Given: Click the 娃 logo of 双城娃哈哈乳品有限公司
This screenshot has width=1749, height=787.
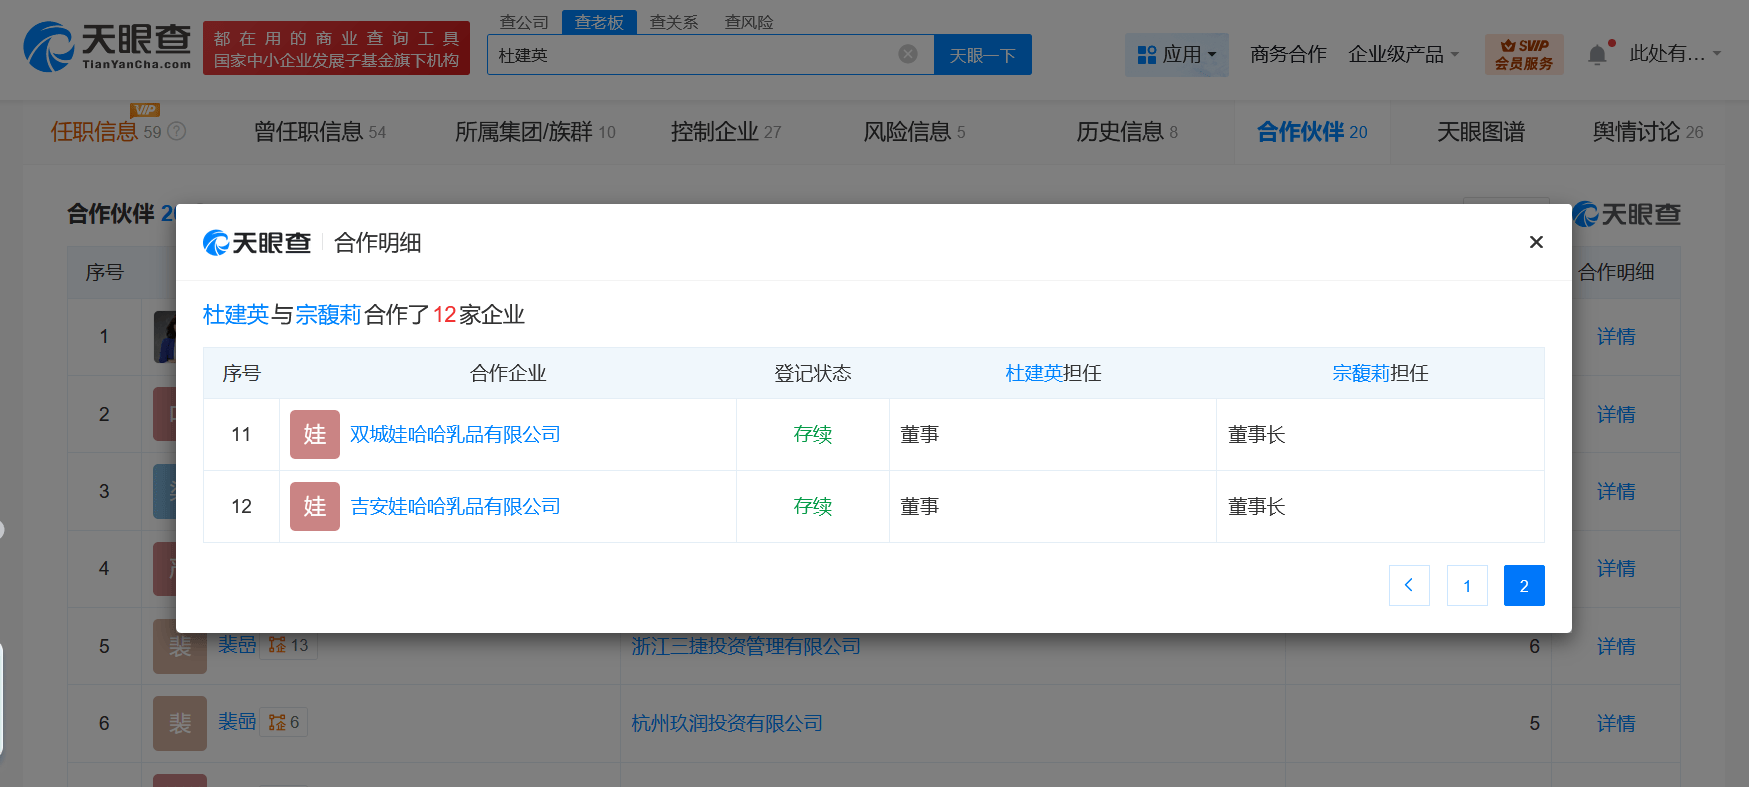Looking at the screenshot, I should (x=315, y=434).
